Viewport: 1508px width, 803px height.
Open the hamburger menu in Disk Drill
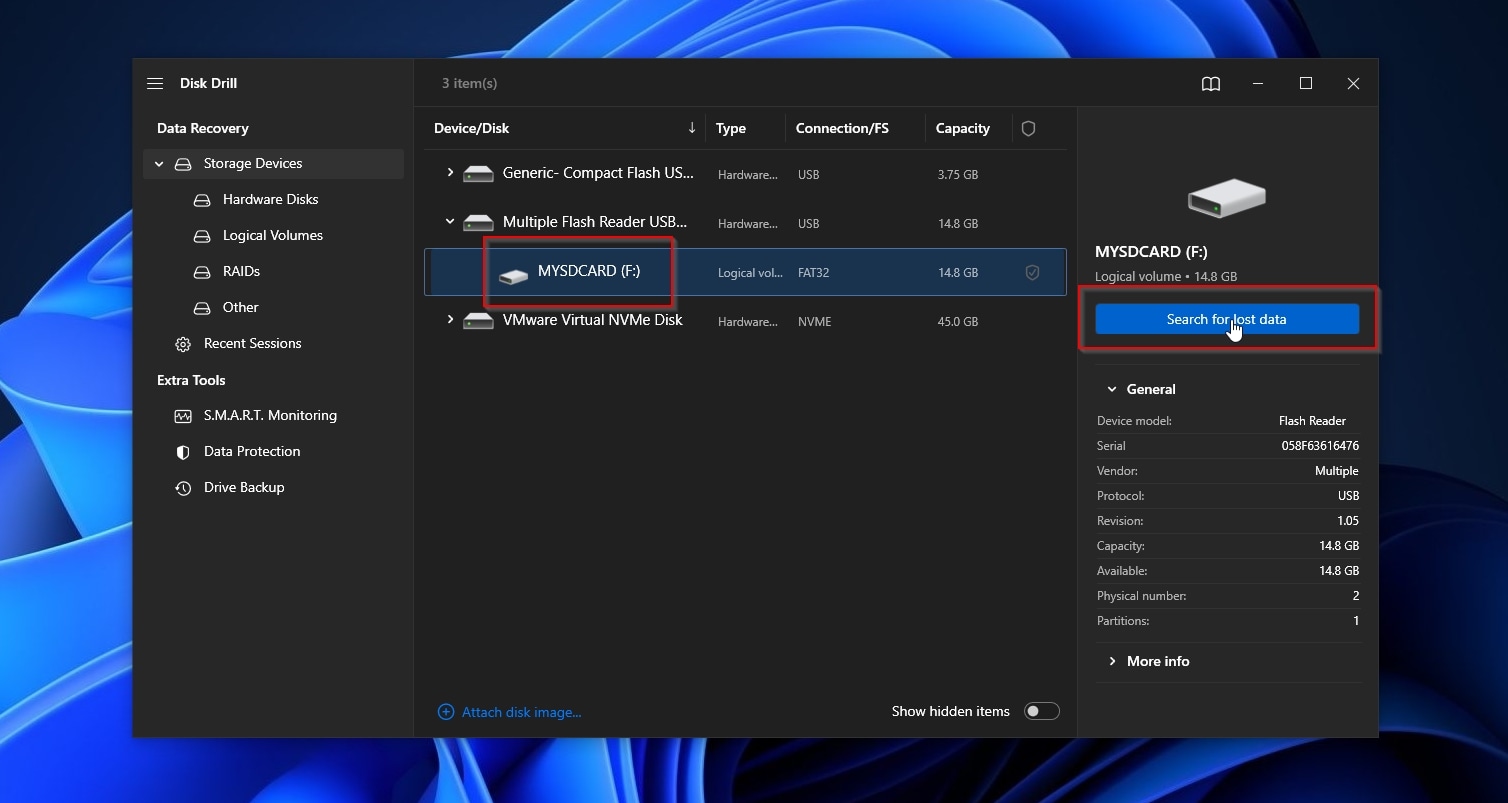[x=155, y=83]
